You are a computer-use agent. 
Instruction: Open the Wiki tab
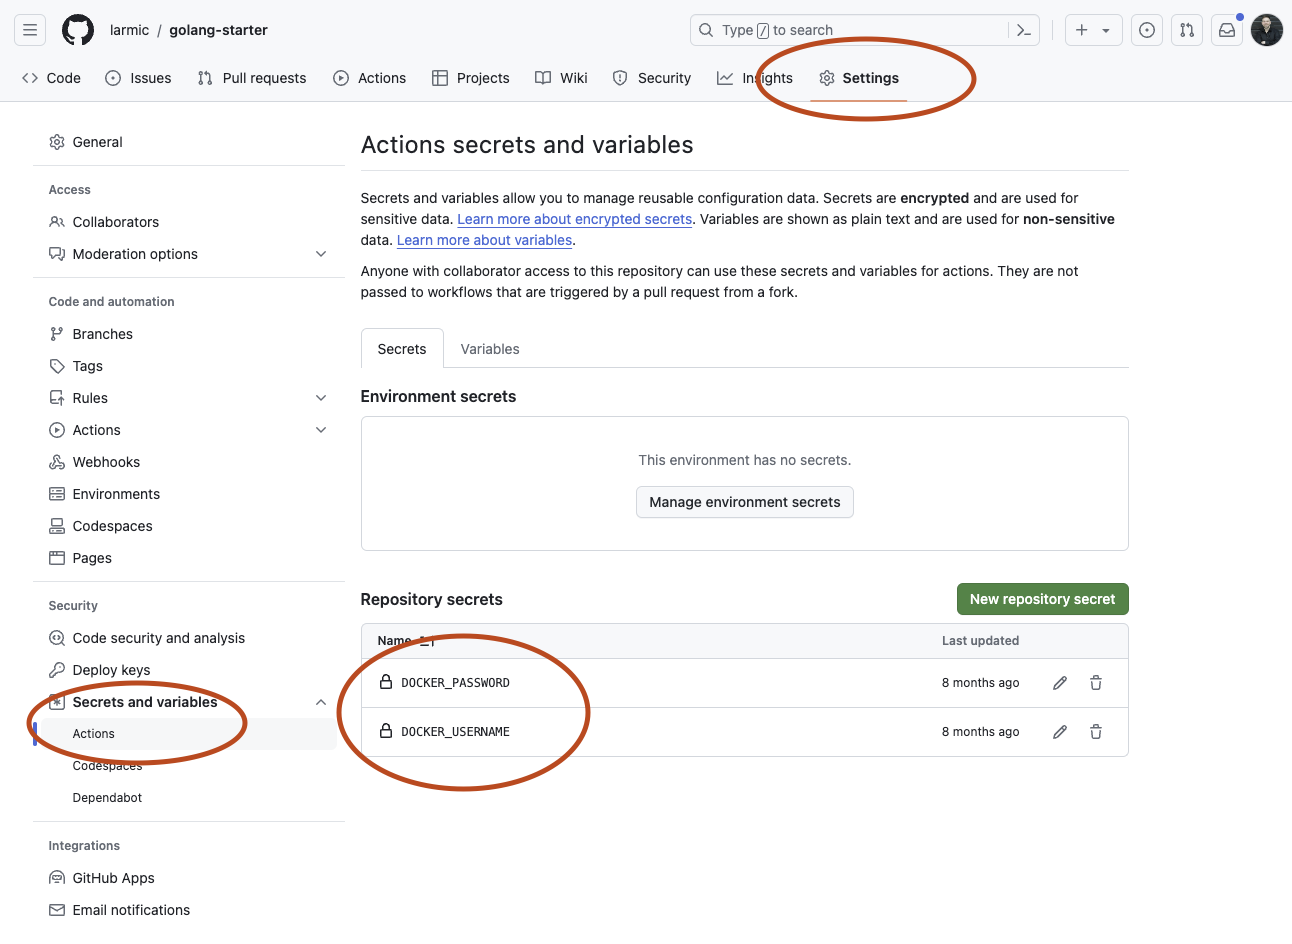coord(561,78)
